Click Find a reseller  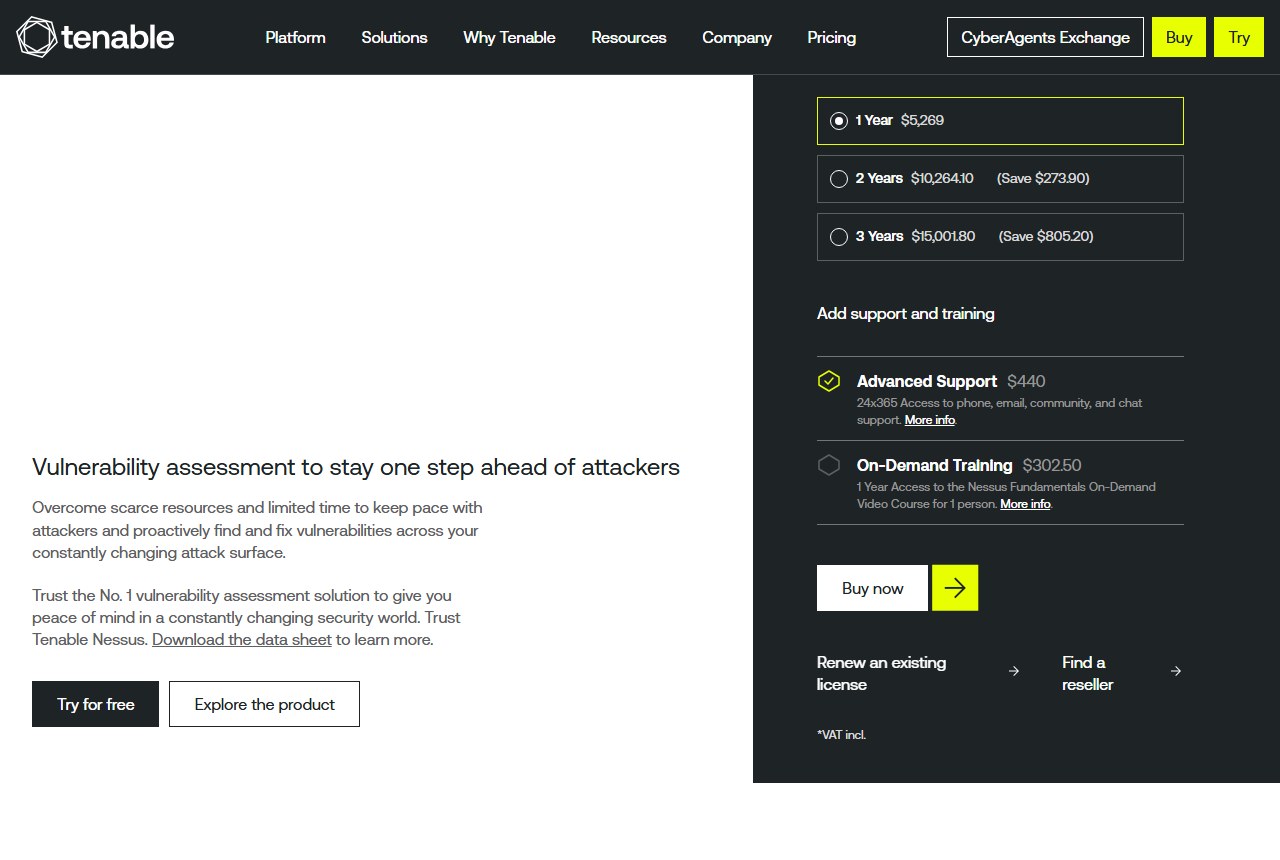click(x=1087, y=673)
